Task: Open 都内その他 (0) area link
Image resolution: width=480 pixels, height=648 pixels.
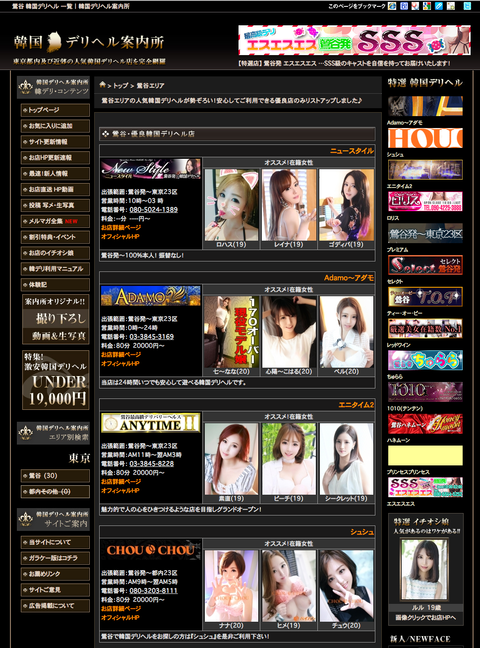Action: pyautogui.click(x=55, y=491)
